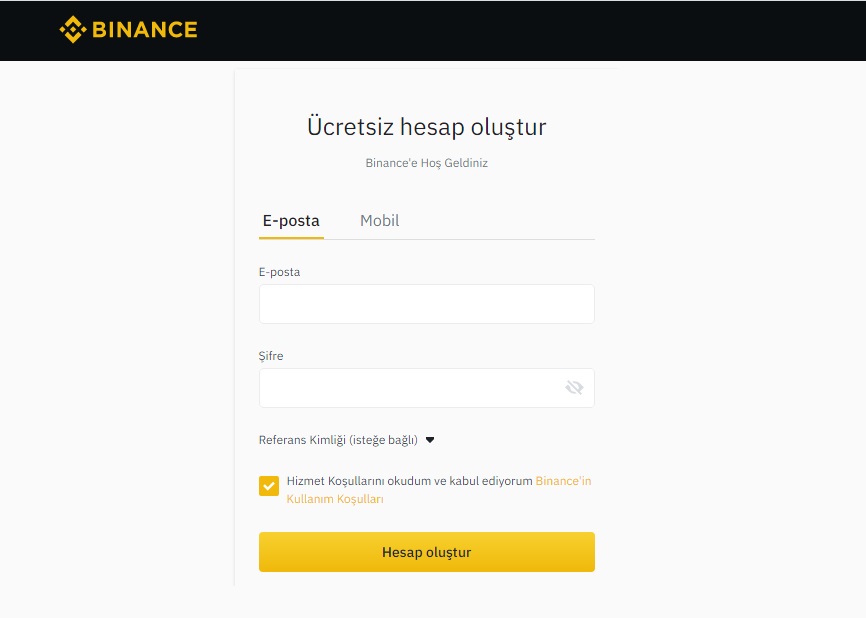Click the yellow underline beneath the E-posta tab
The image size is (866, 618).
[x=291, y=238]
